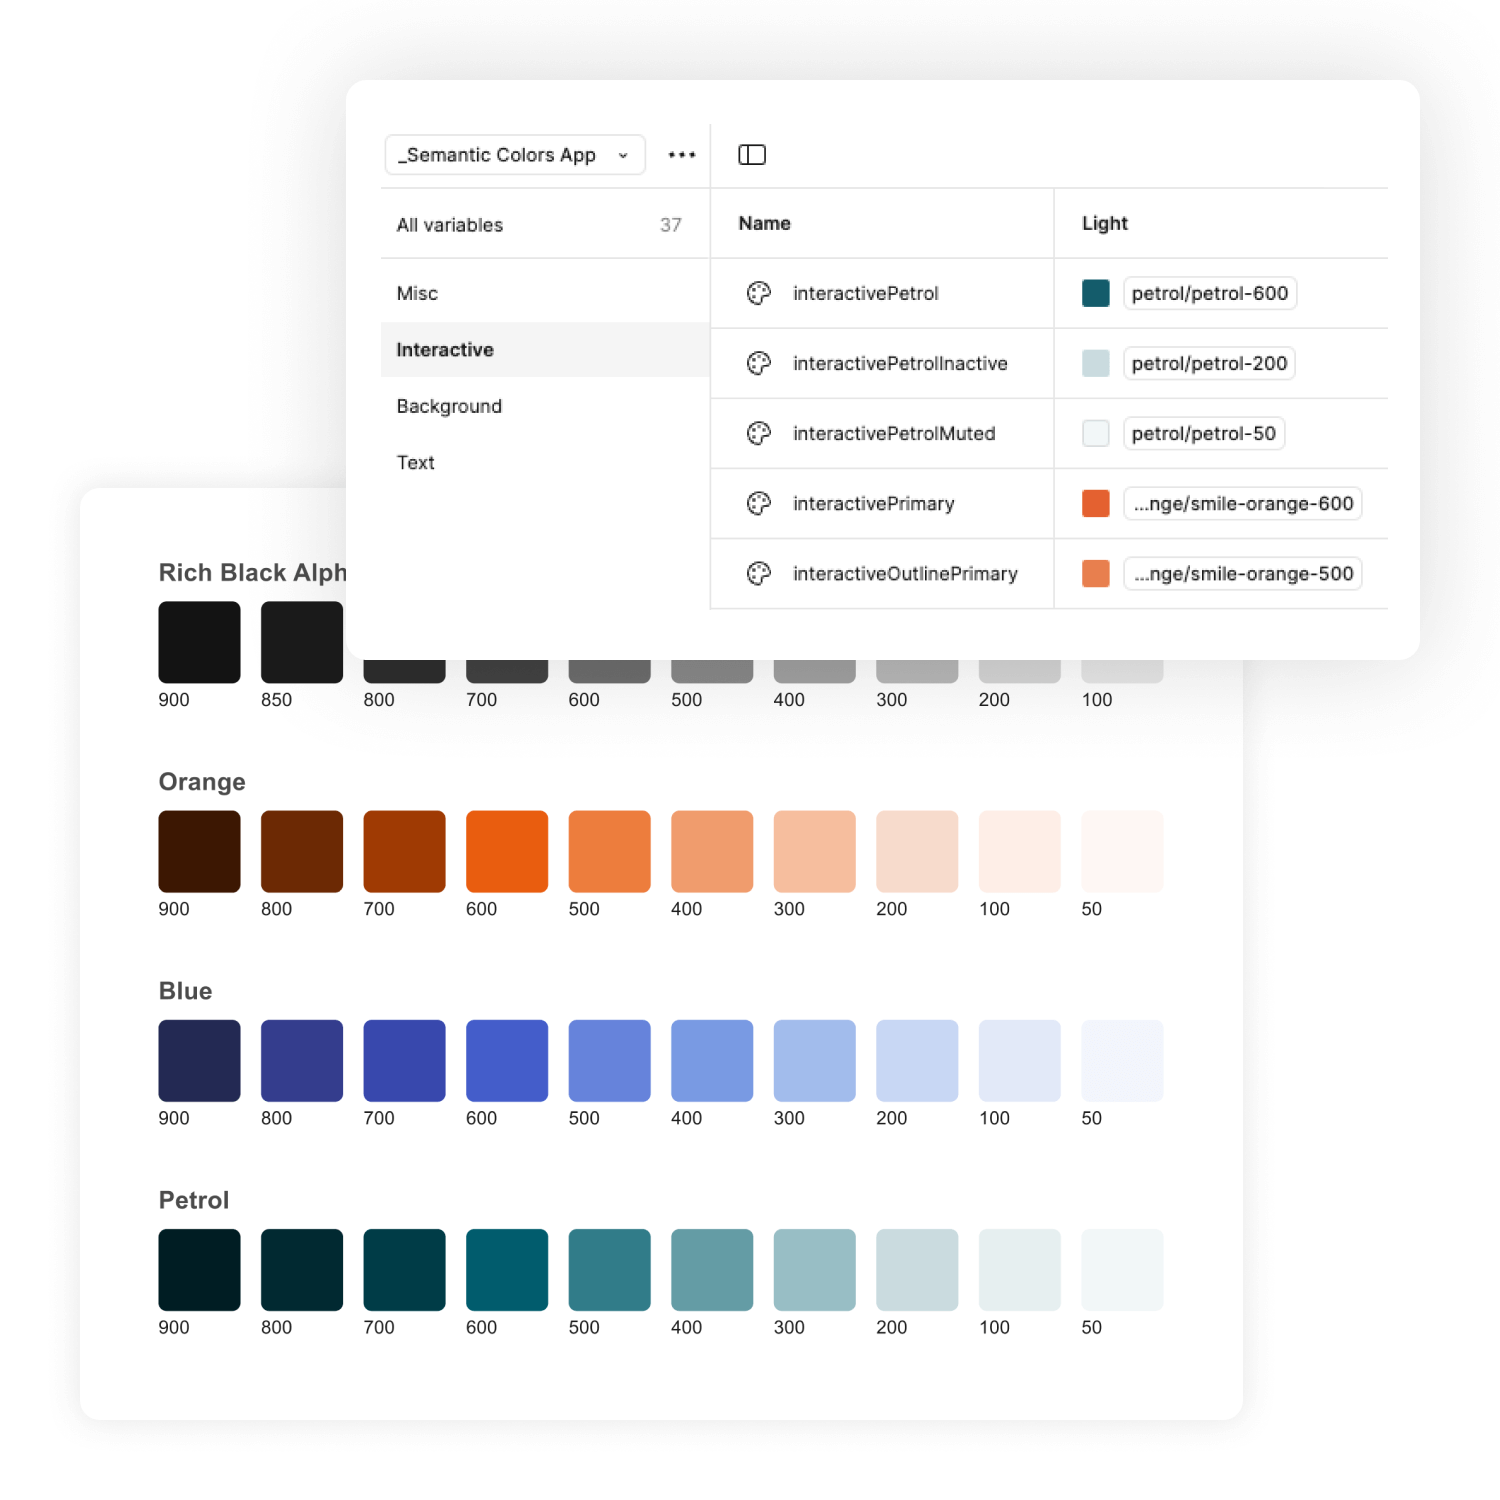Select the Blue 200 swatch
Screen dimensions: 1500x1500
pos(917,1060)
